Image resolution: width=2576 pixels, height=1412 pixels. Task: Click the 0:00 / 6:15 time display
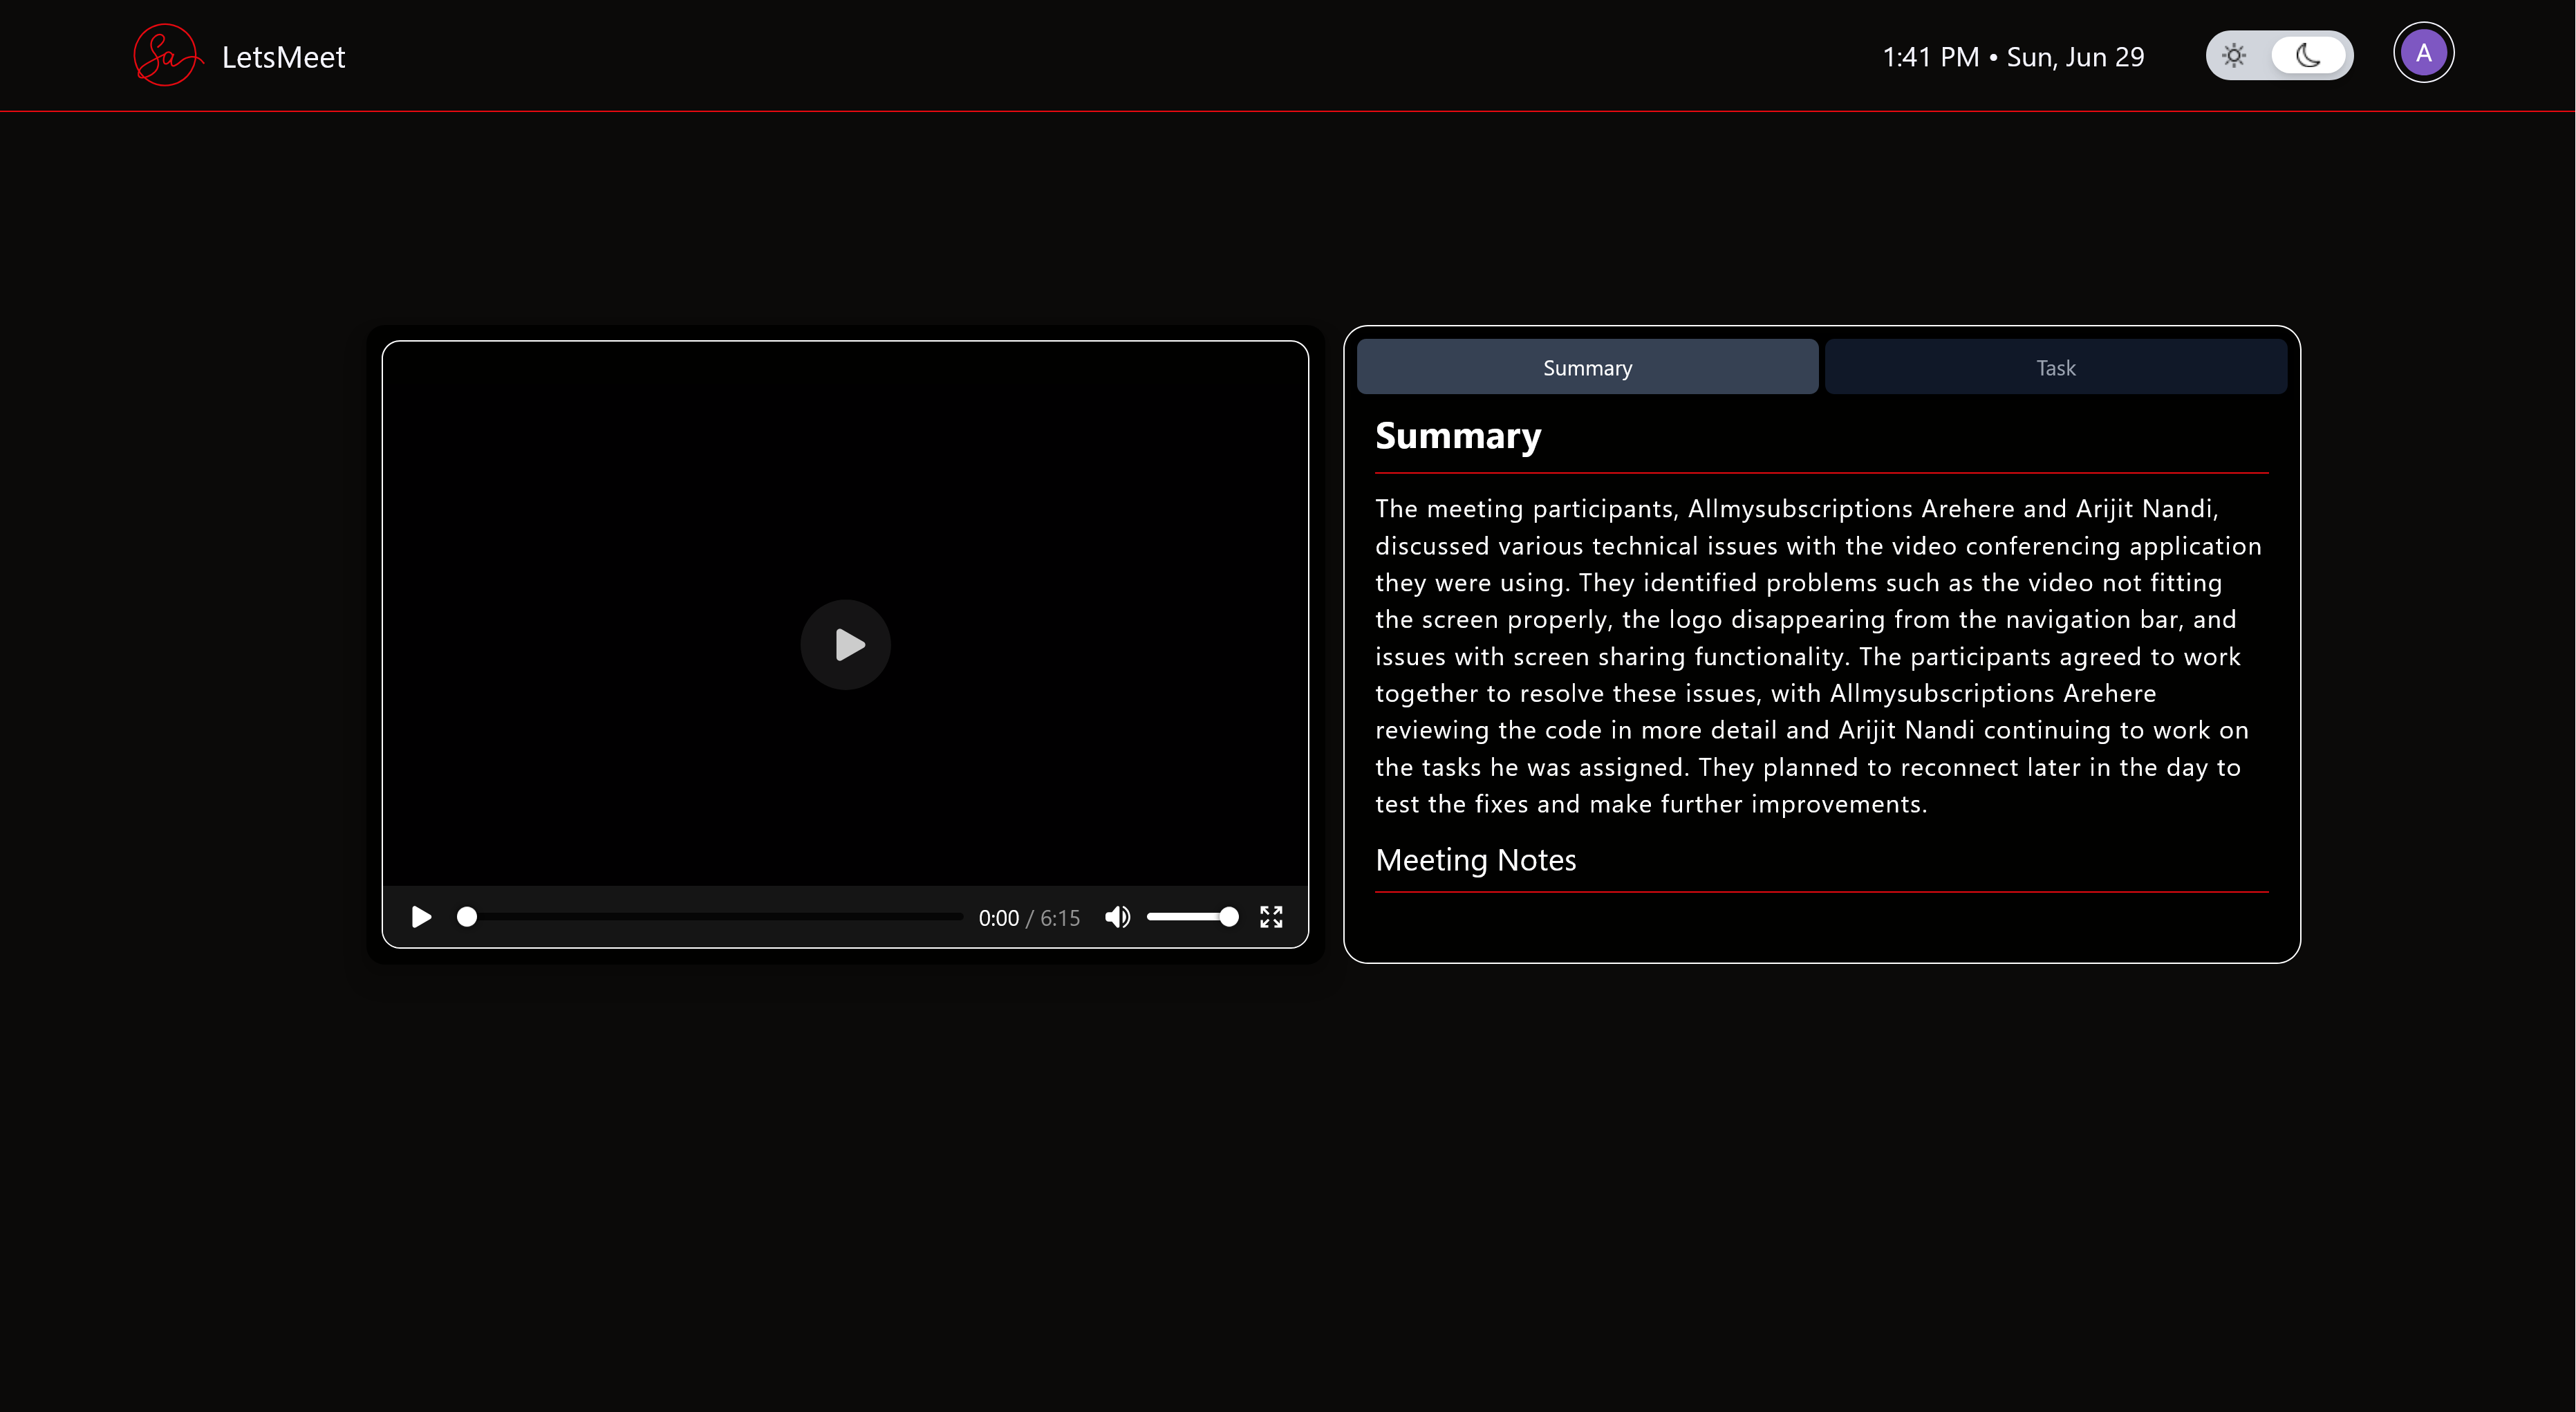[1029, 918]
